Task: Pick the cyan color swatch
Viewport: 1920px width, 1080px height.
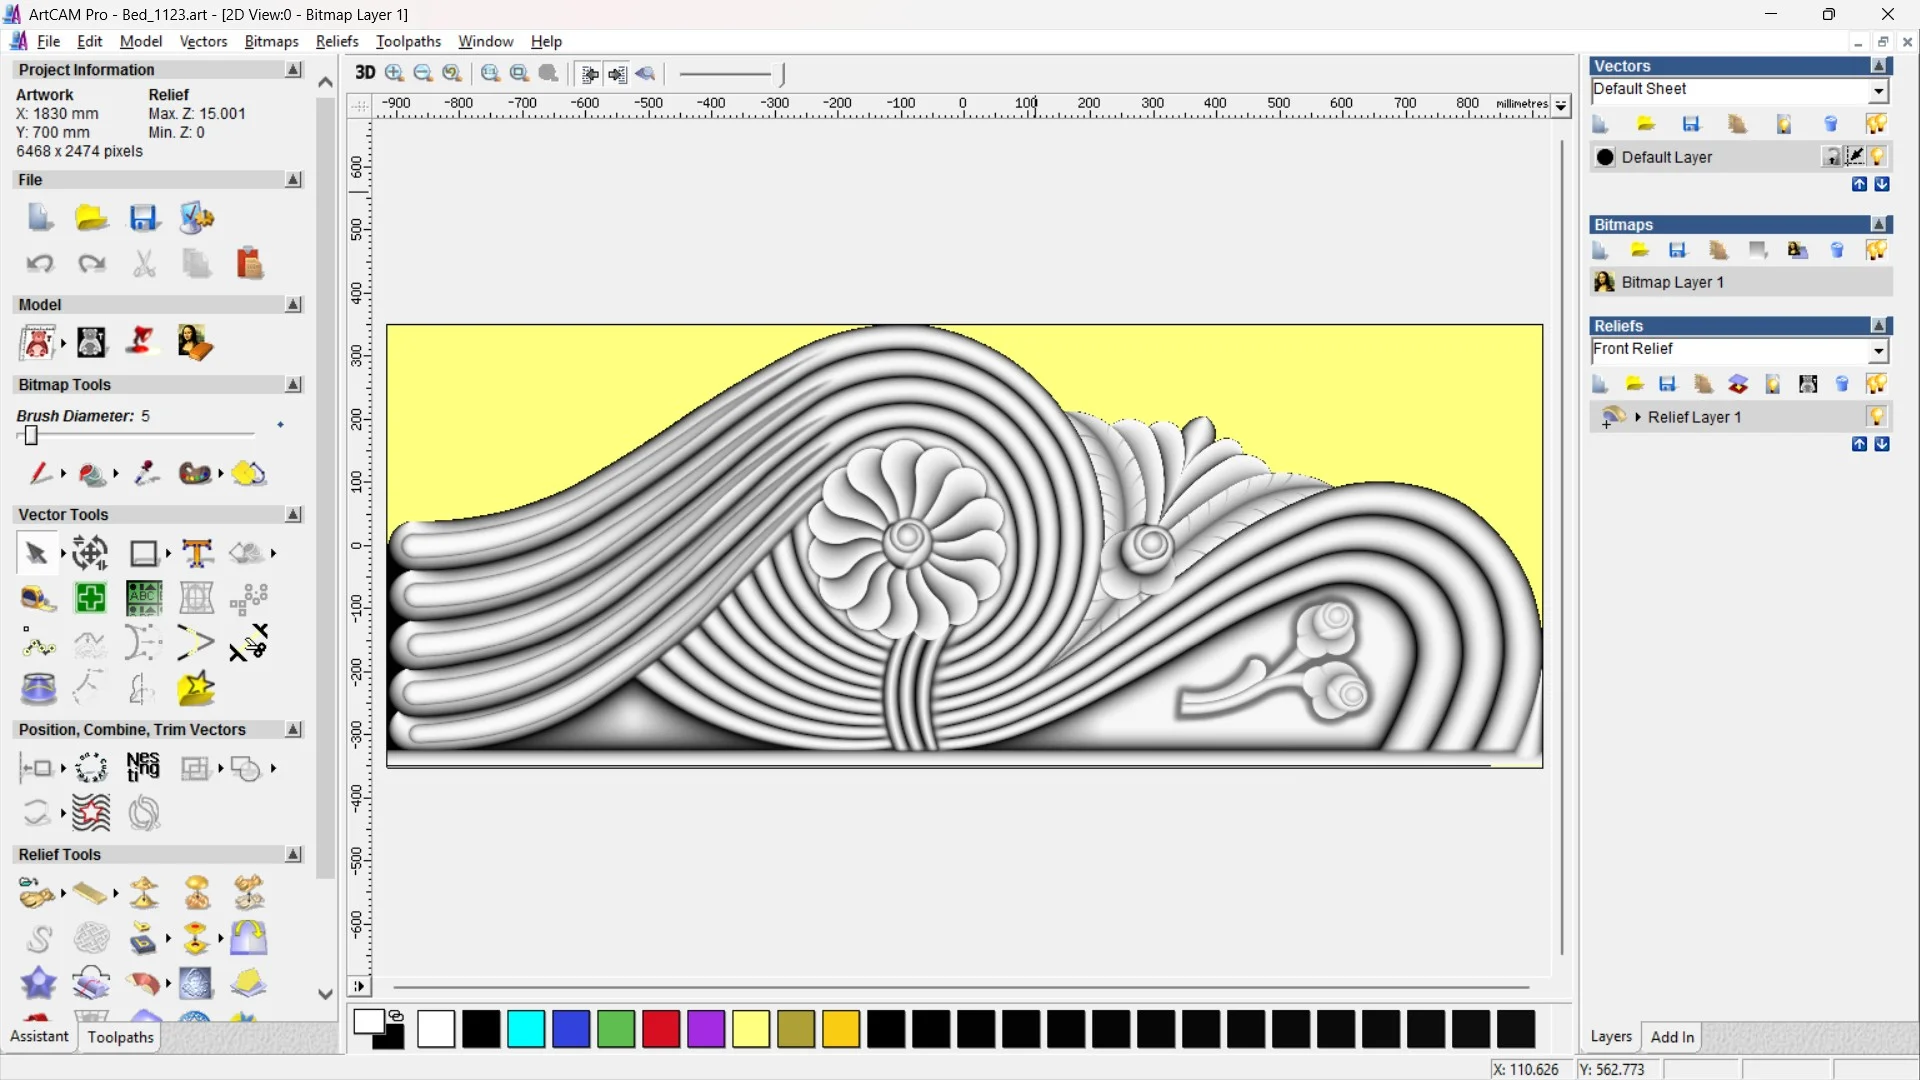Action: 526,1028
